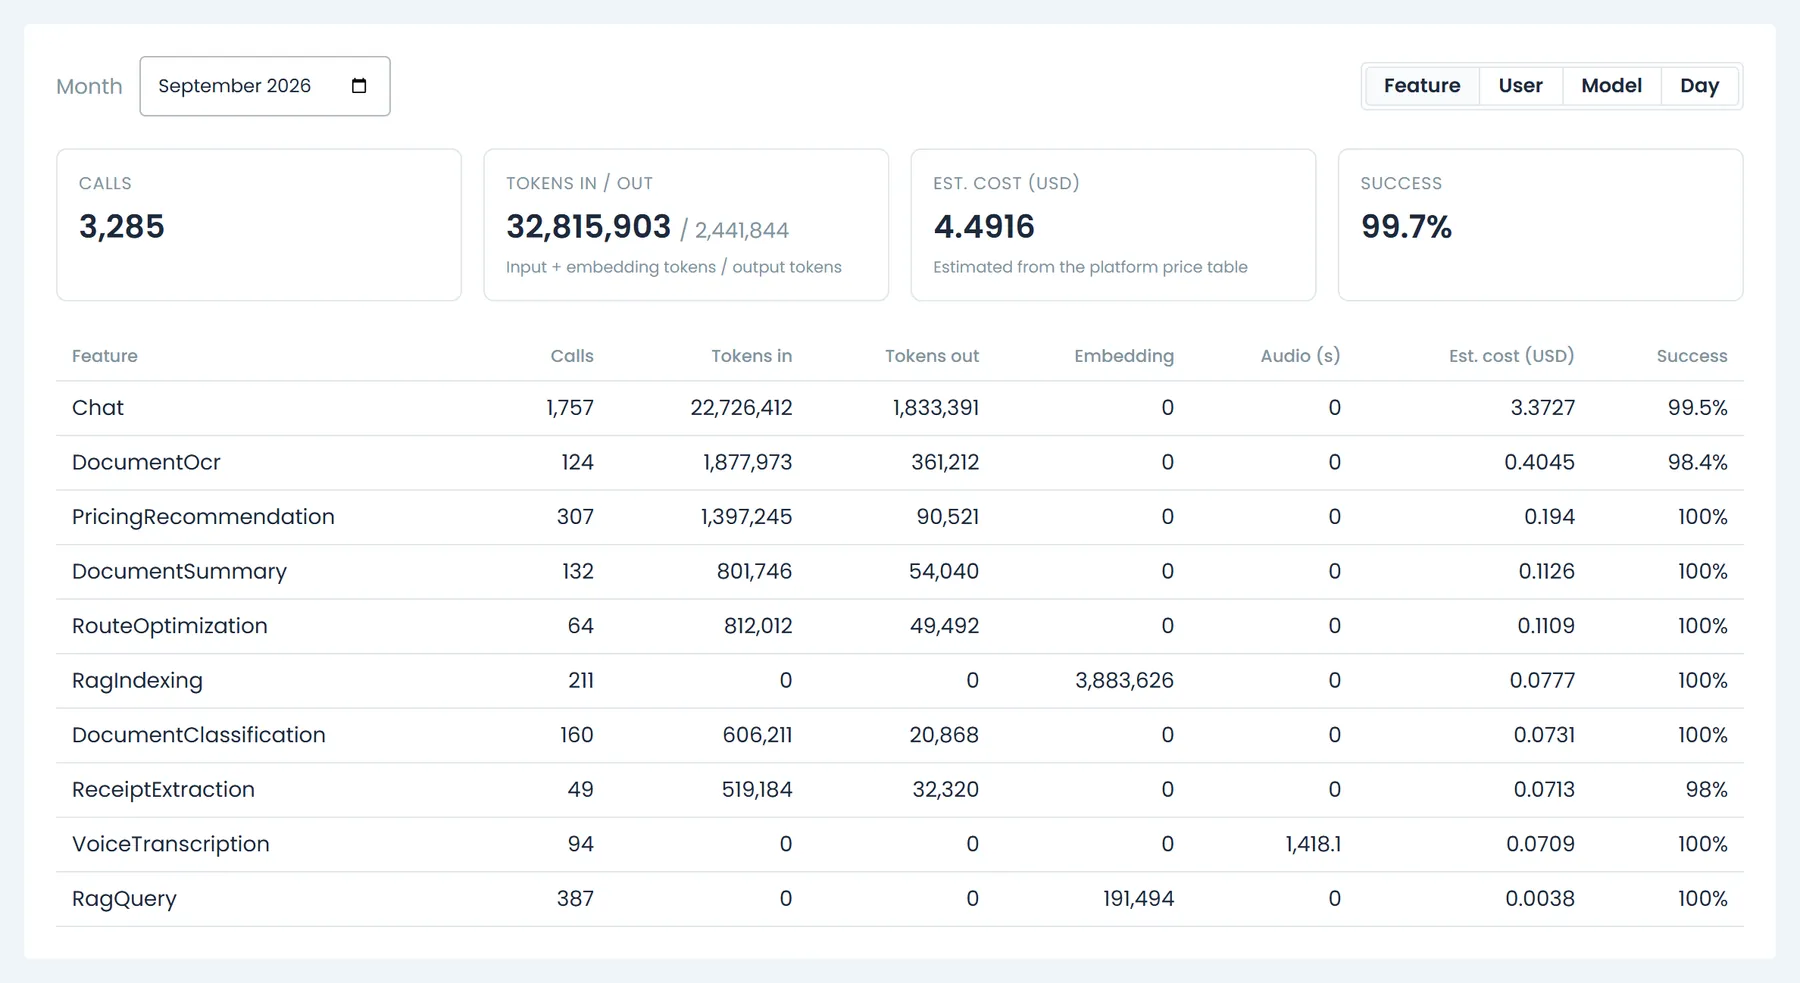
Task: Select RagQuery calls count 387
Action: tap(575, 899)
